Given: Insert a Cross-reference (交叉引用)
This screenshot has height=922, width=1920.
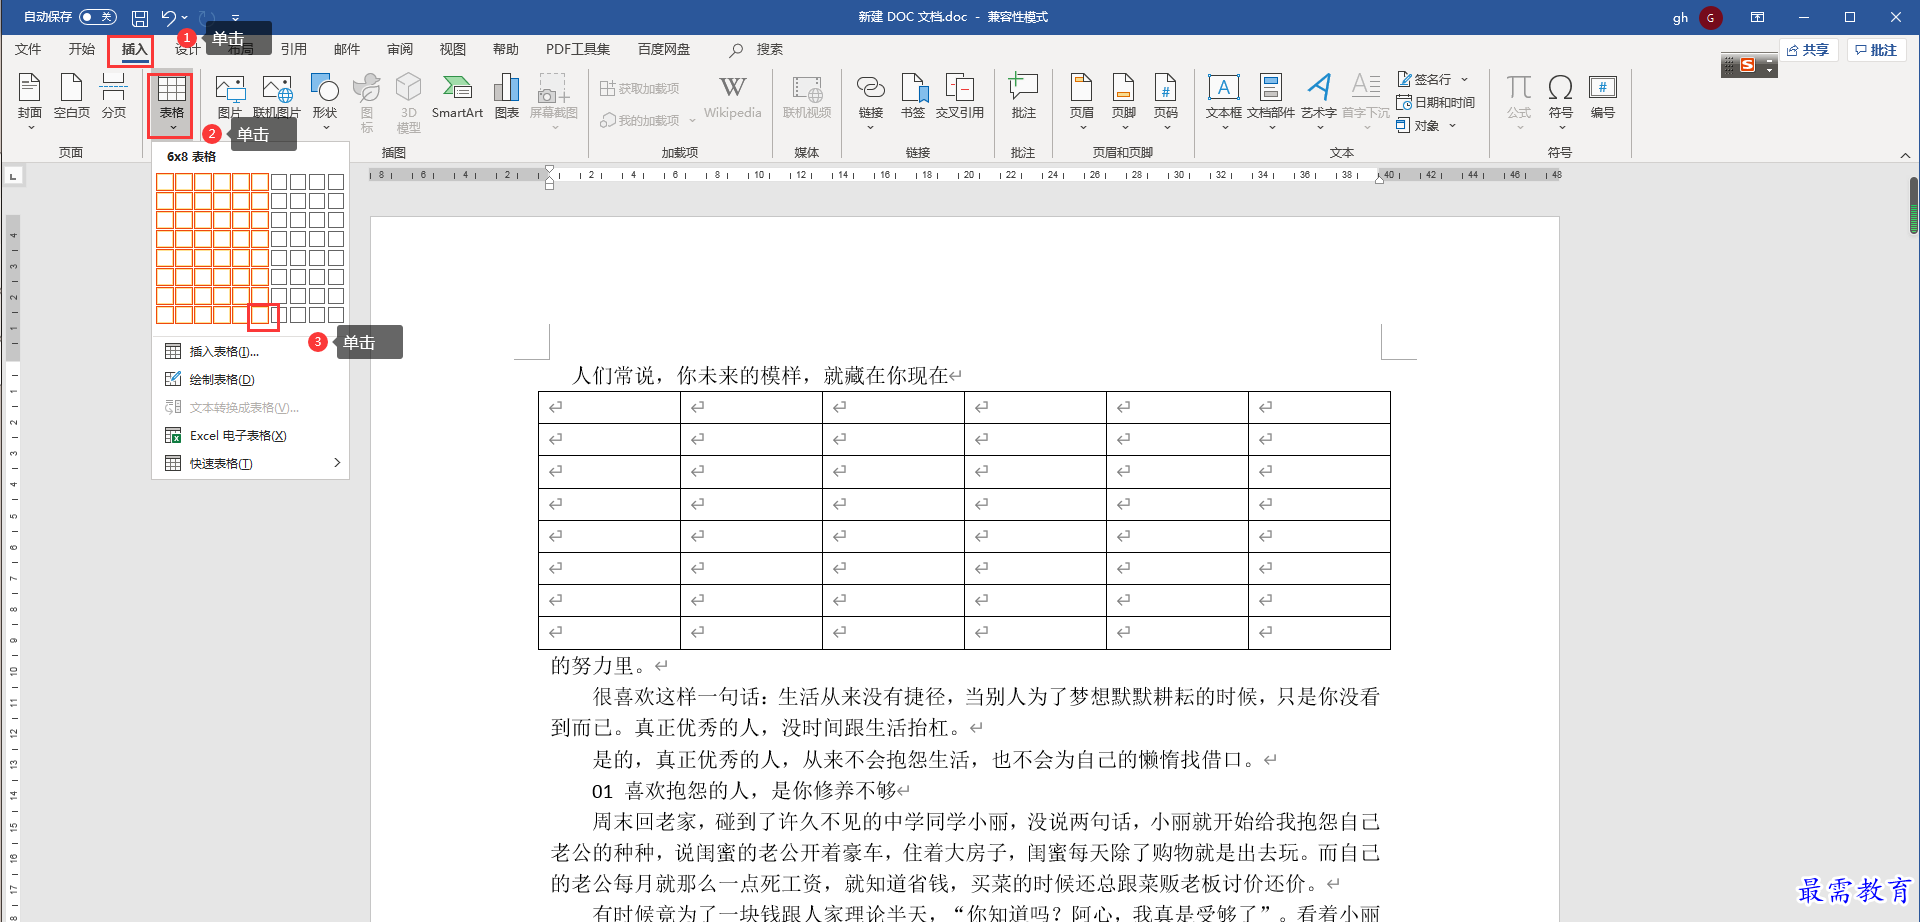Looking at the screenshot, I should point(960,98).
